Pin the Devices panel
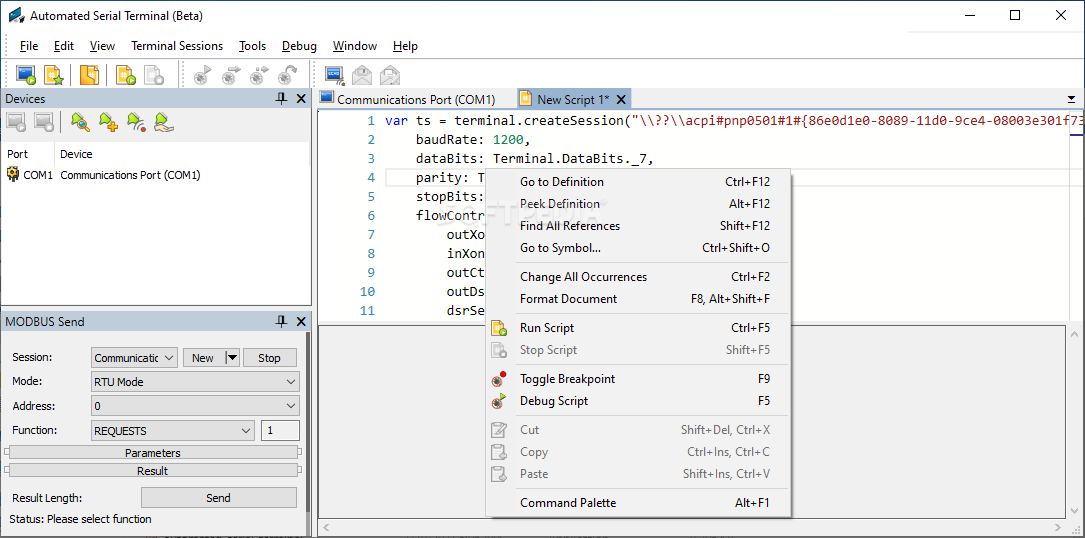This screenshot has width=1085, height=538. (281, 99)
